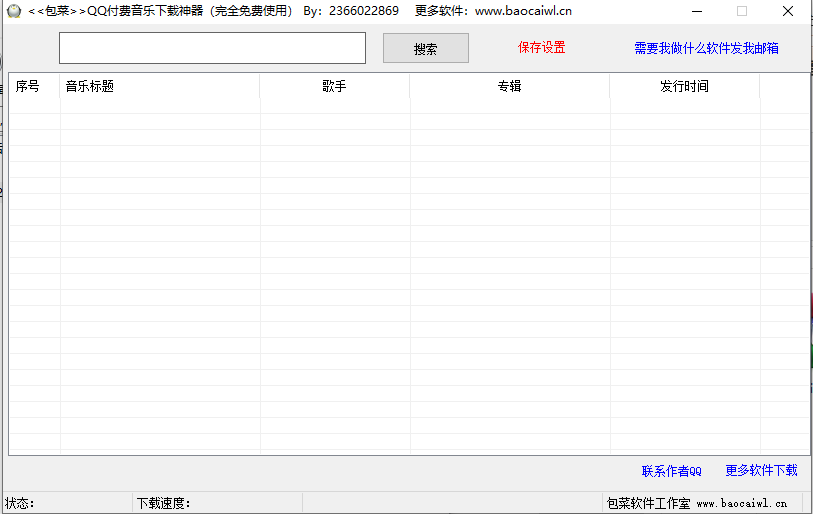This screenshot has width=813, height=514.
Task: Click 需要我做什么软件发我邮箱 link
Action: click(706, 48)
